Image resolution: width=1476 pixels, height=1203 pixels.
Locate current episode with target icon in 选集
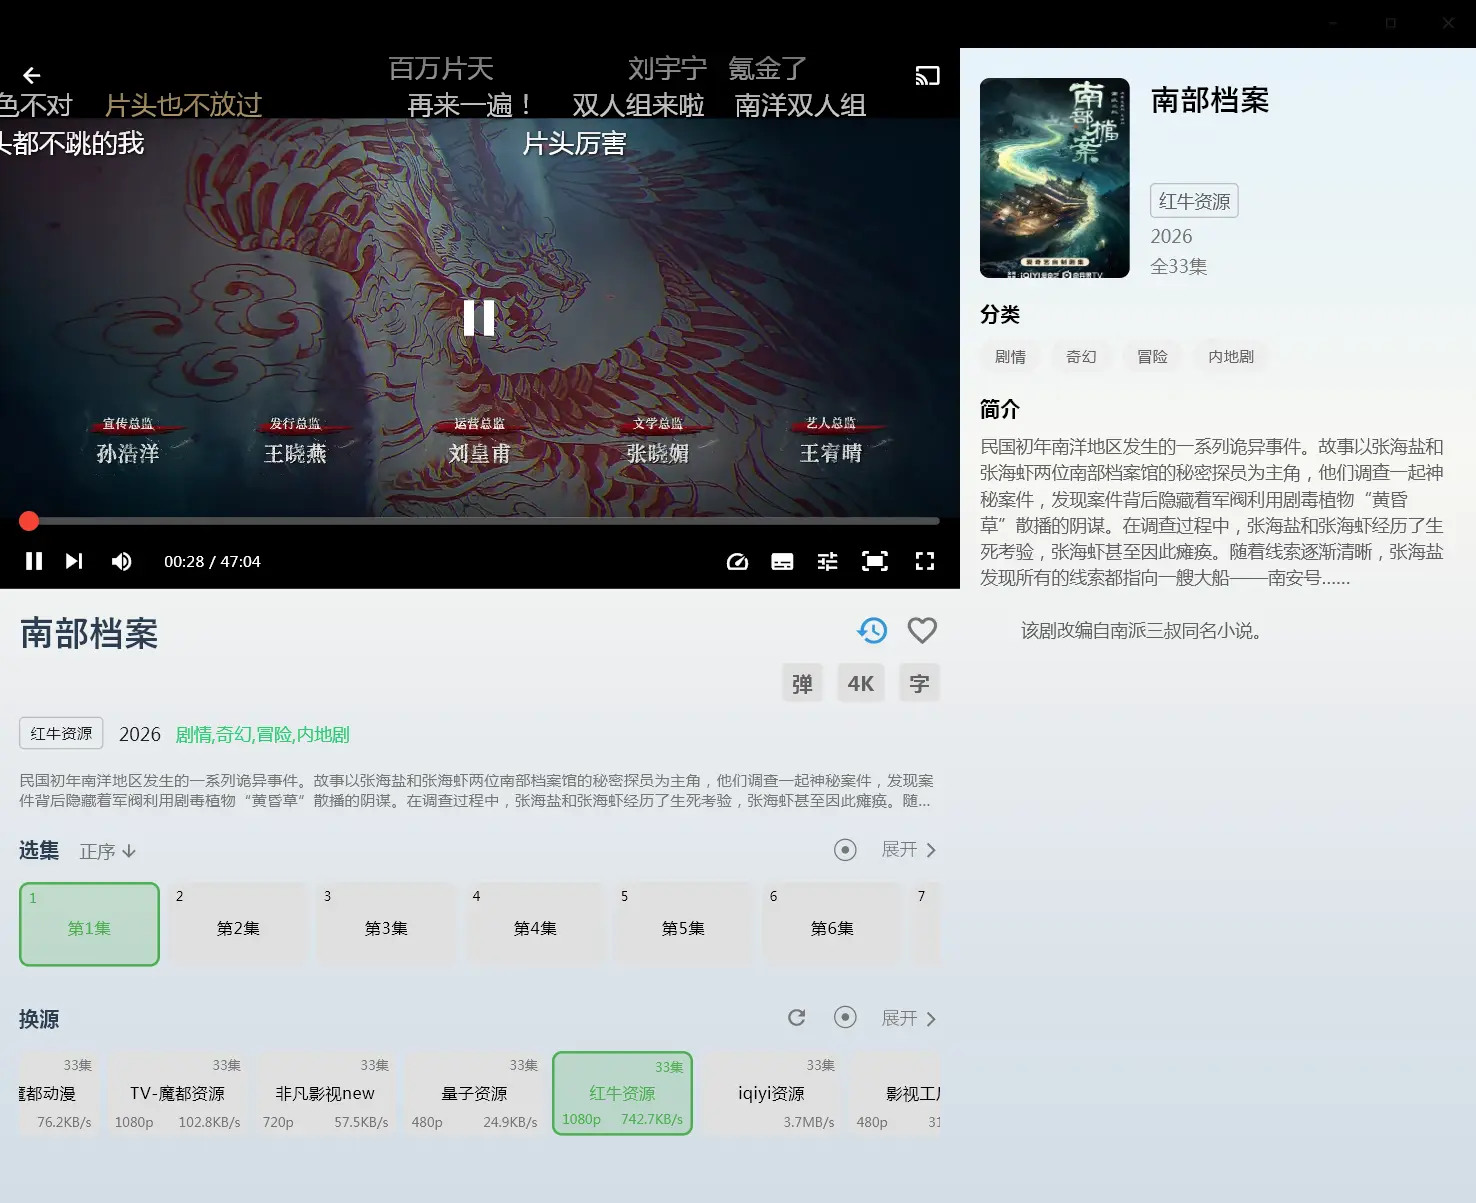click(x=845, y=850)
